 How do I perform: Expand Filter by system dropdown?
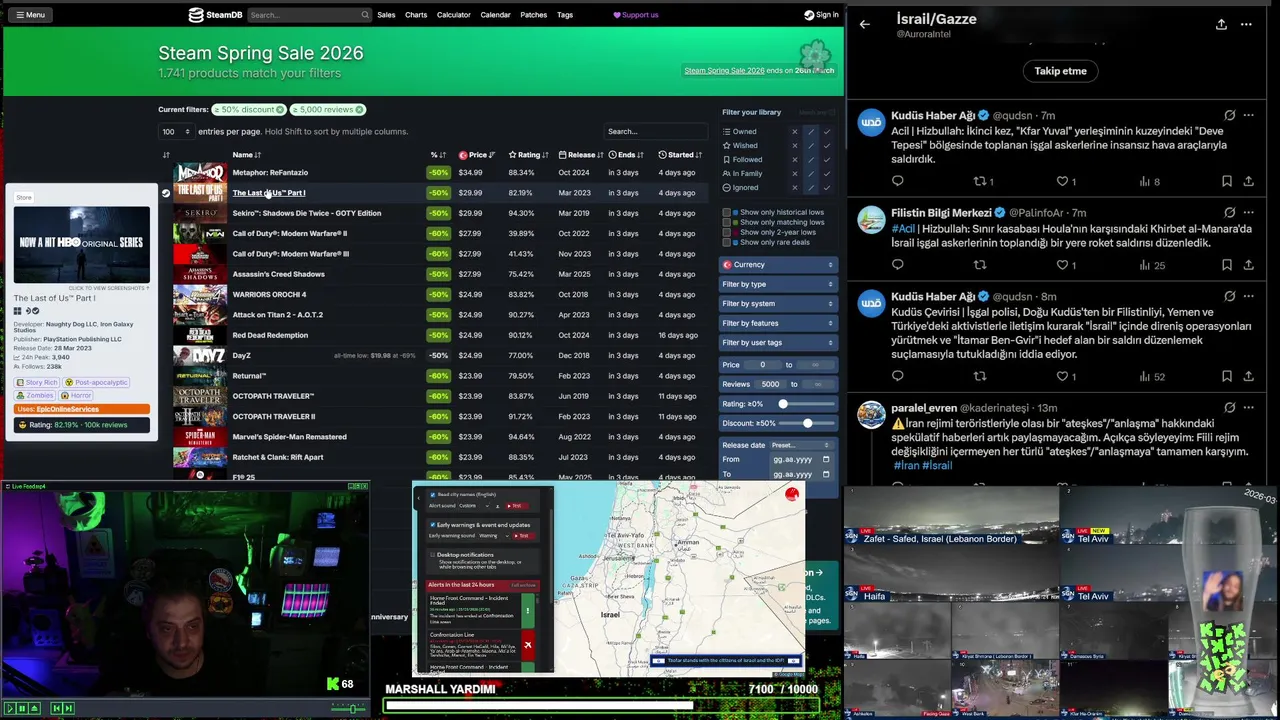777,303
